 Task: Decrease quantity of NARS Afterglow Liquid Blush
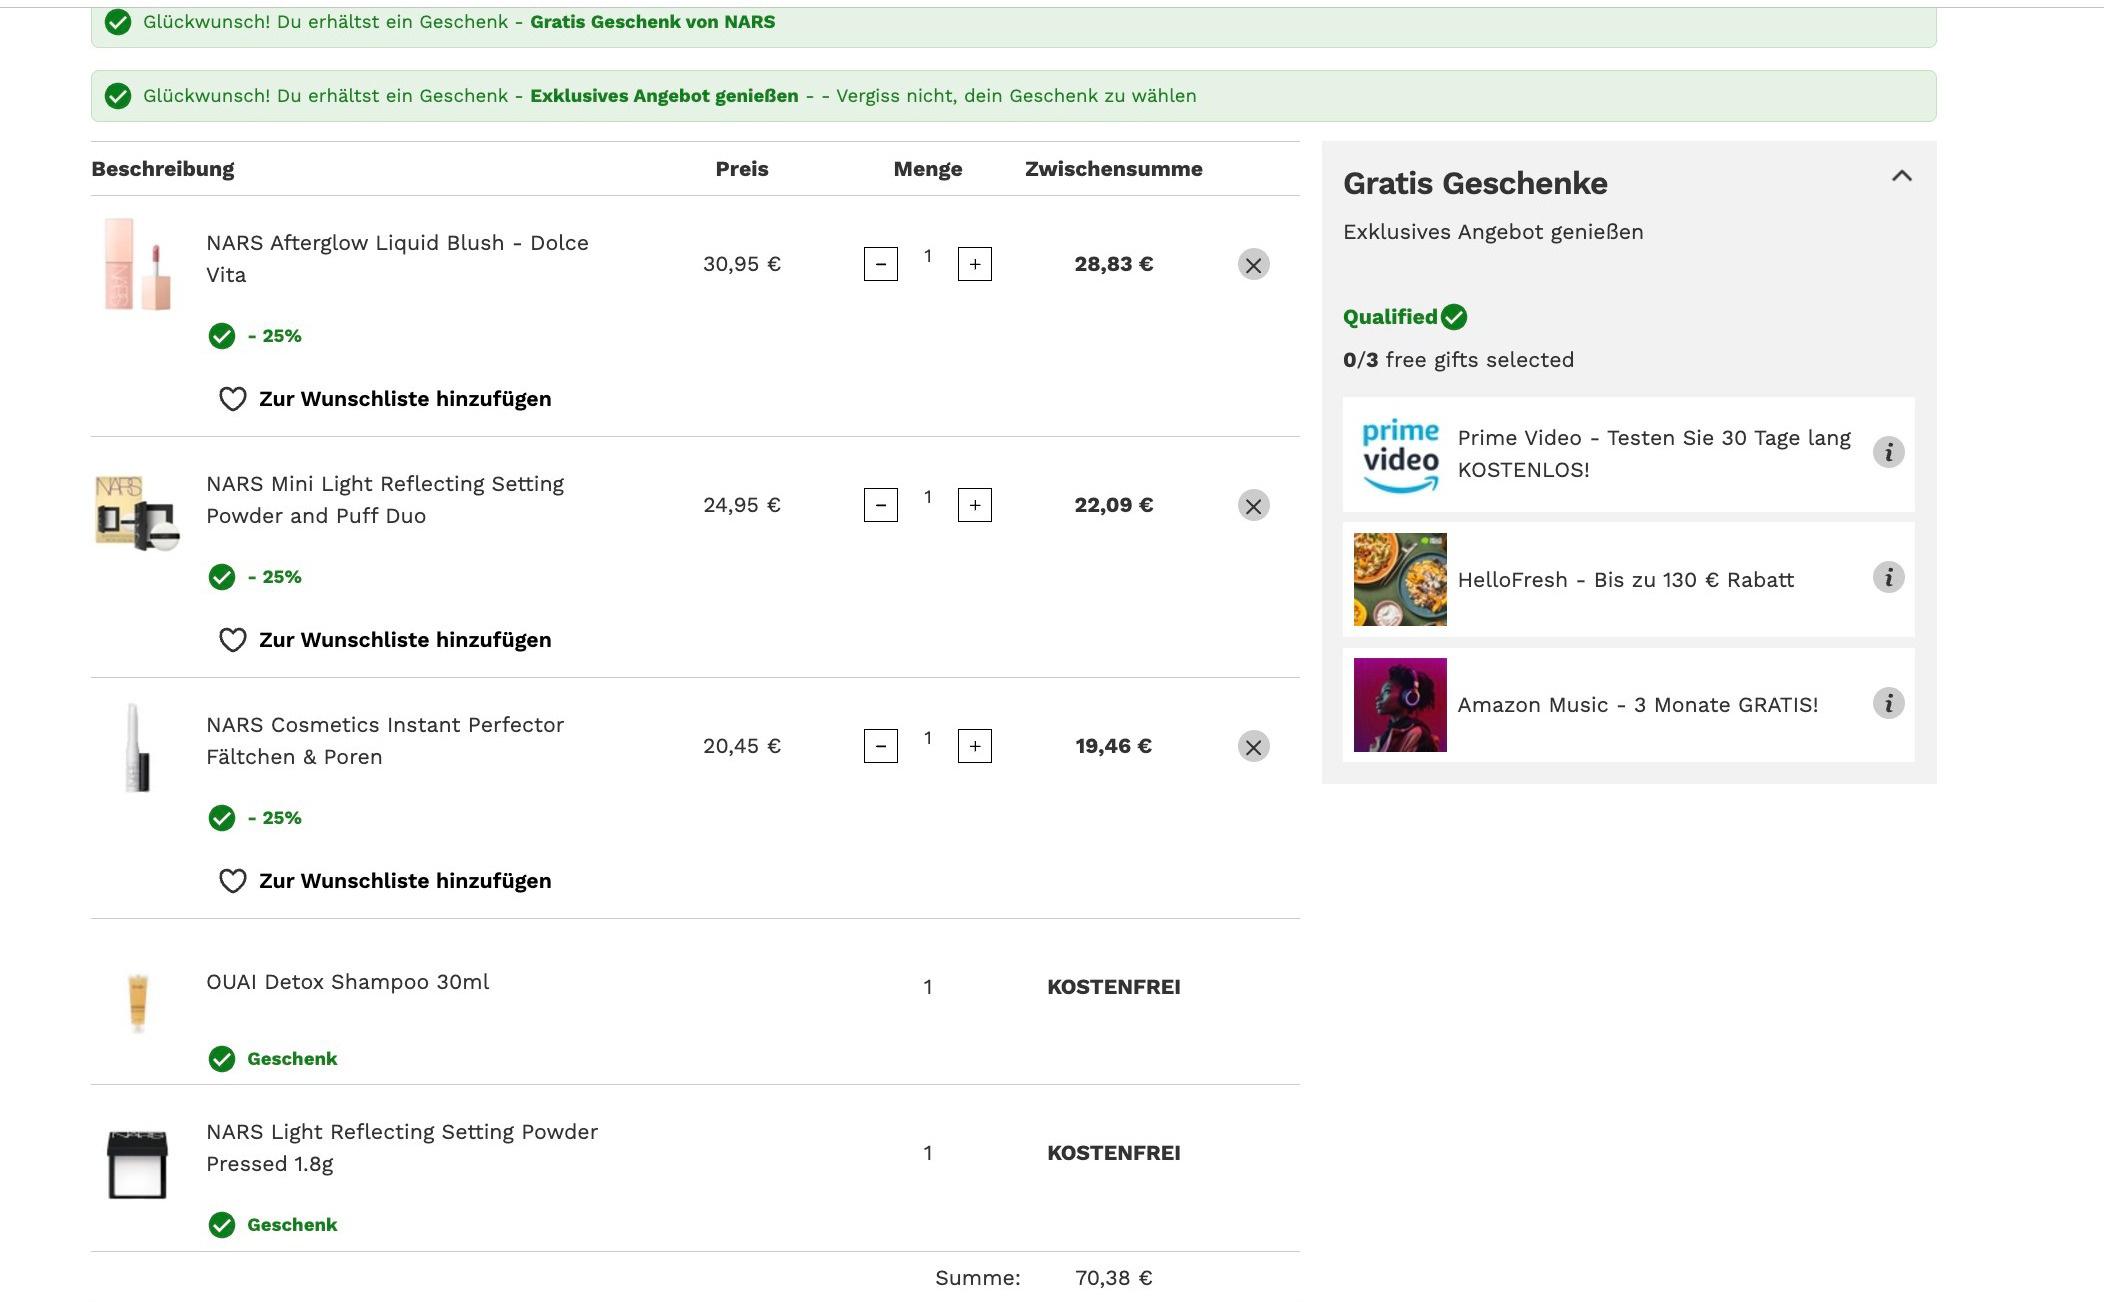coord(880,264)
